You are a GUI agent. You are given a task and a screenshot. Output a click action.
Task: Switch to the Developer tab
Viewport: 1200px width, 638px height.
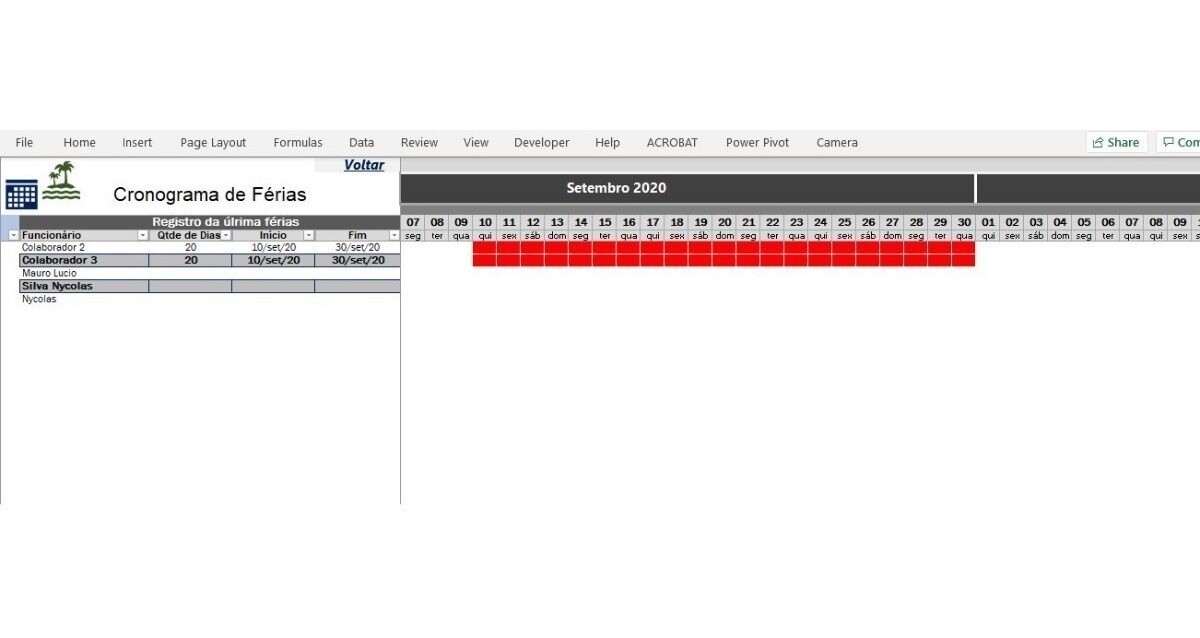coord(541,142)
